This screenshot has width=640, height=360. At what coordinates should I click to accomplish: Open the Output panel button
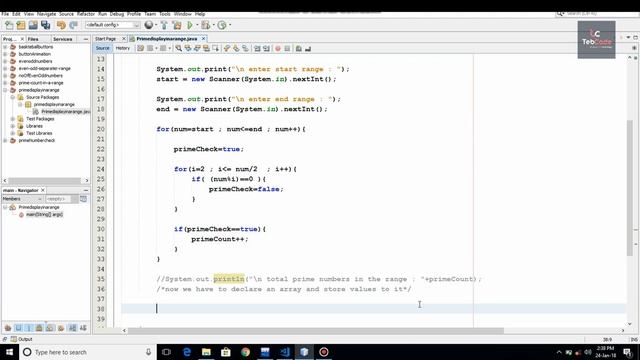pyautogui.click(x=22, y=339)
